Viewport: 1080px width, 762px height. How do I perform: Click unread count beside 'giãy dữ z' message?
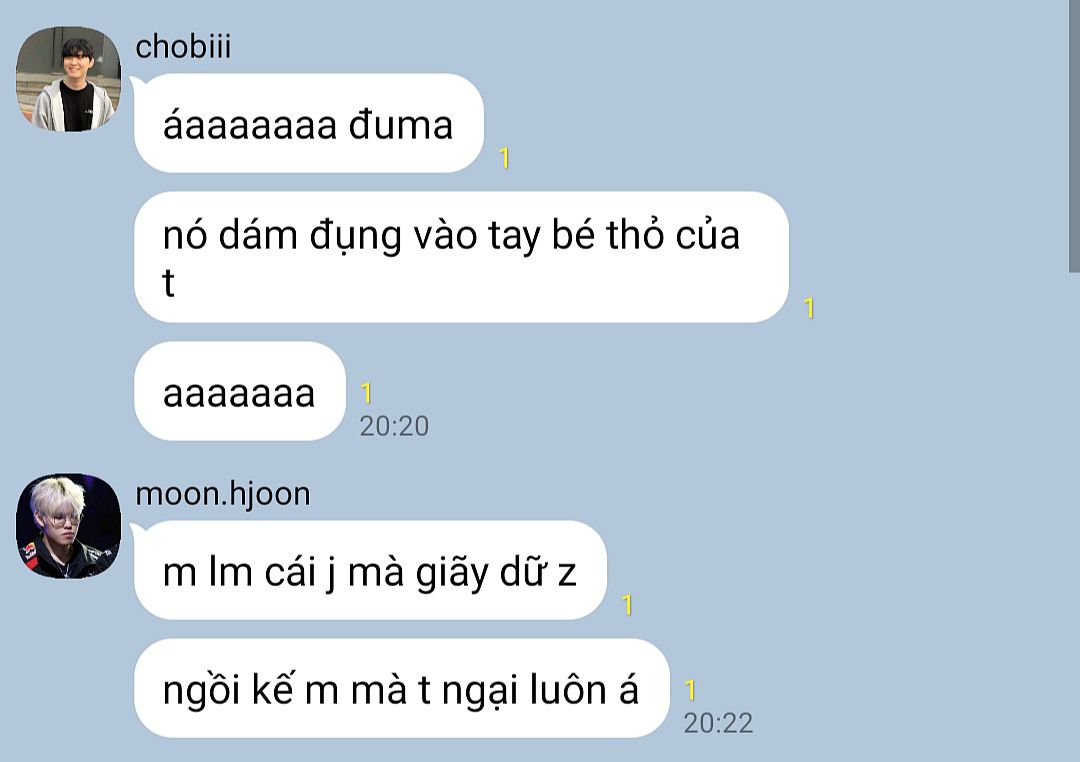pos(627,605)
